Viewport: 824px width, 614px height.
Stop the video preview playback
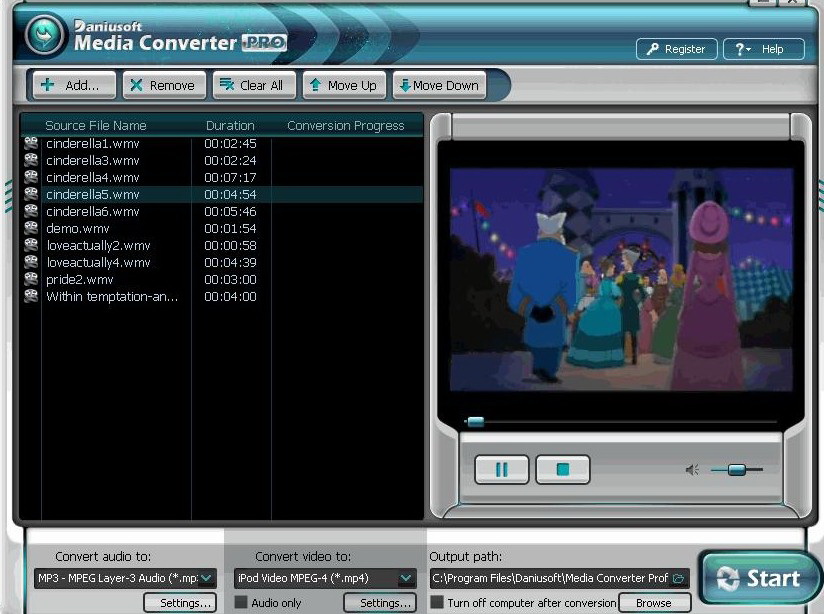(562, 469)
